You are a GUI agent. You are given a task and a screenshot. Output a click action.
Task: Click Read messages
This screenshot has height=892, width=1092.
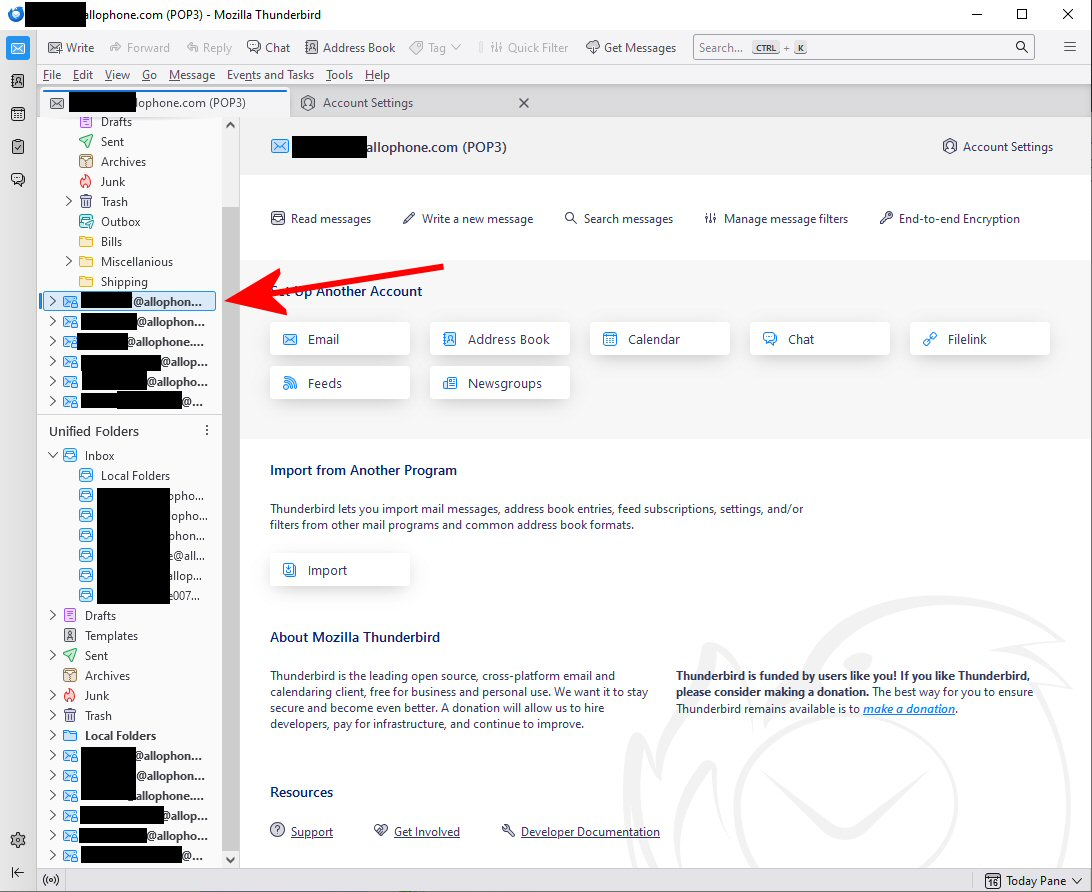click(x=321, y=219)
